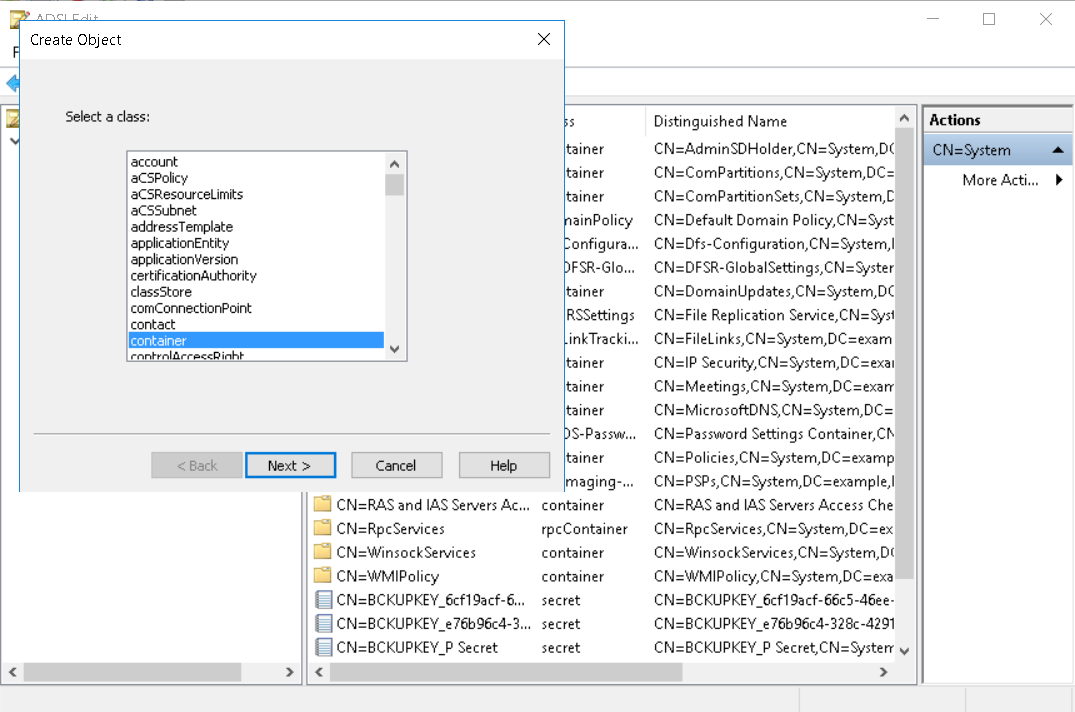
Task: Click the BCKUPKEY_6cf19acf secret object icon
Action: tap(322, 600)
